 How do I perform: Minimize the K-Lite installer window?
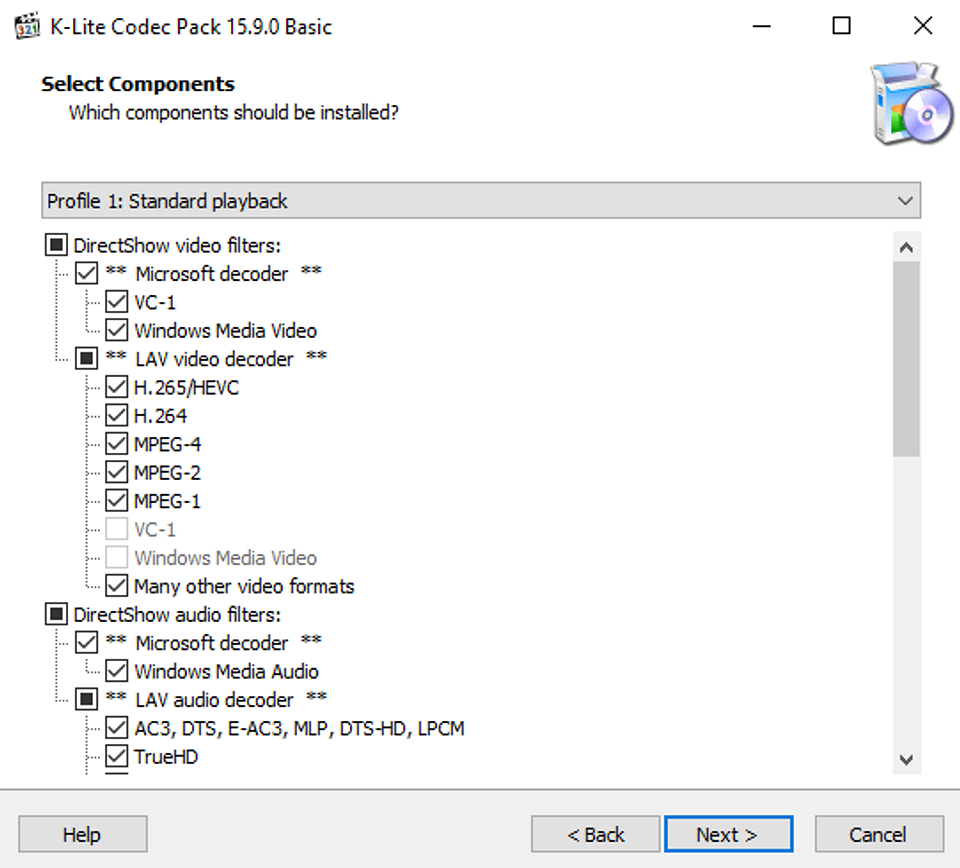pyautogui.click(x=761, y=26)
